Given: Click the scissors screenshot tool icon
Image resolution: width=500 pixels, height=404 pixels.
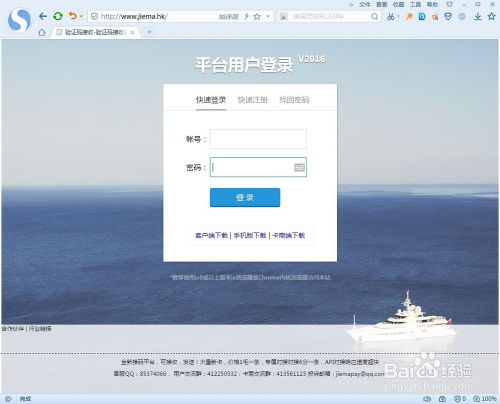Looking at the screenshot, I should pos(390,16).
